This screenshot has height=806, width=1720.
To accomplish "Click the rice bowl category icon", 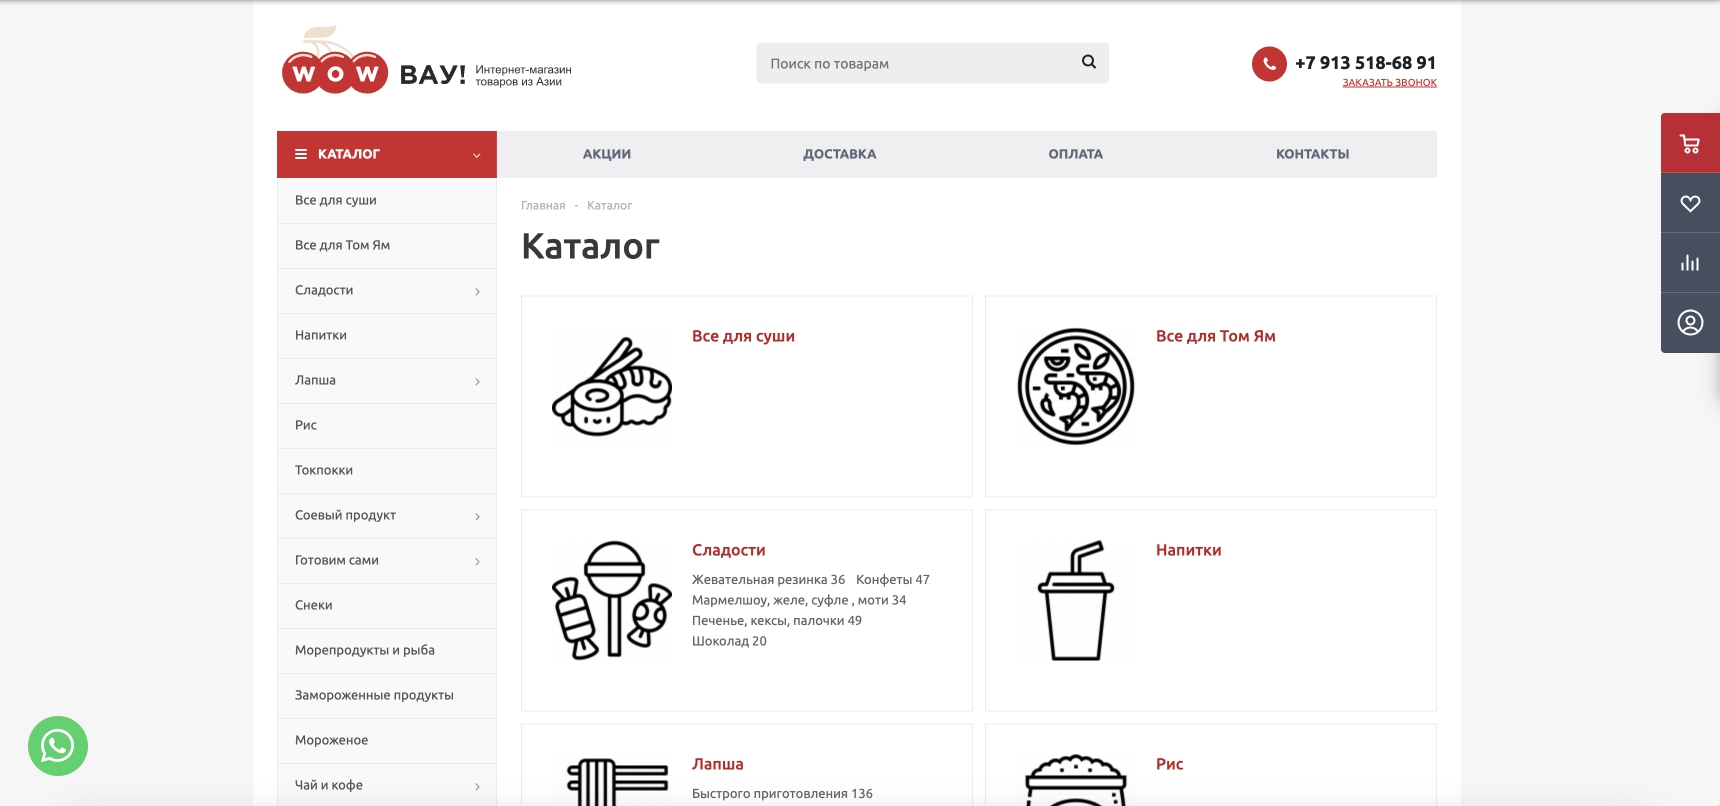I will point(1076,780).
